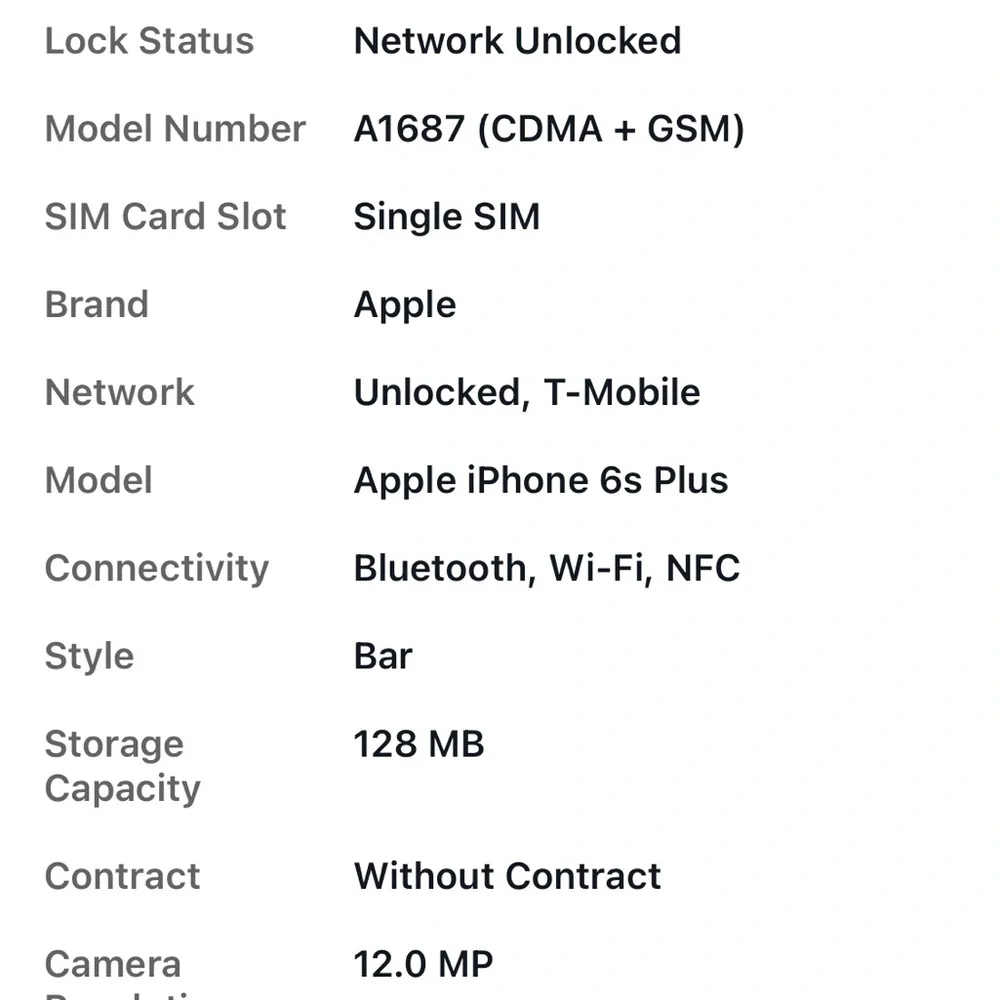Select the Network label

pyautogui.click(x=119, y=392)
